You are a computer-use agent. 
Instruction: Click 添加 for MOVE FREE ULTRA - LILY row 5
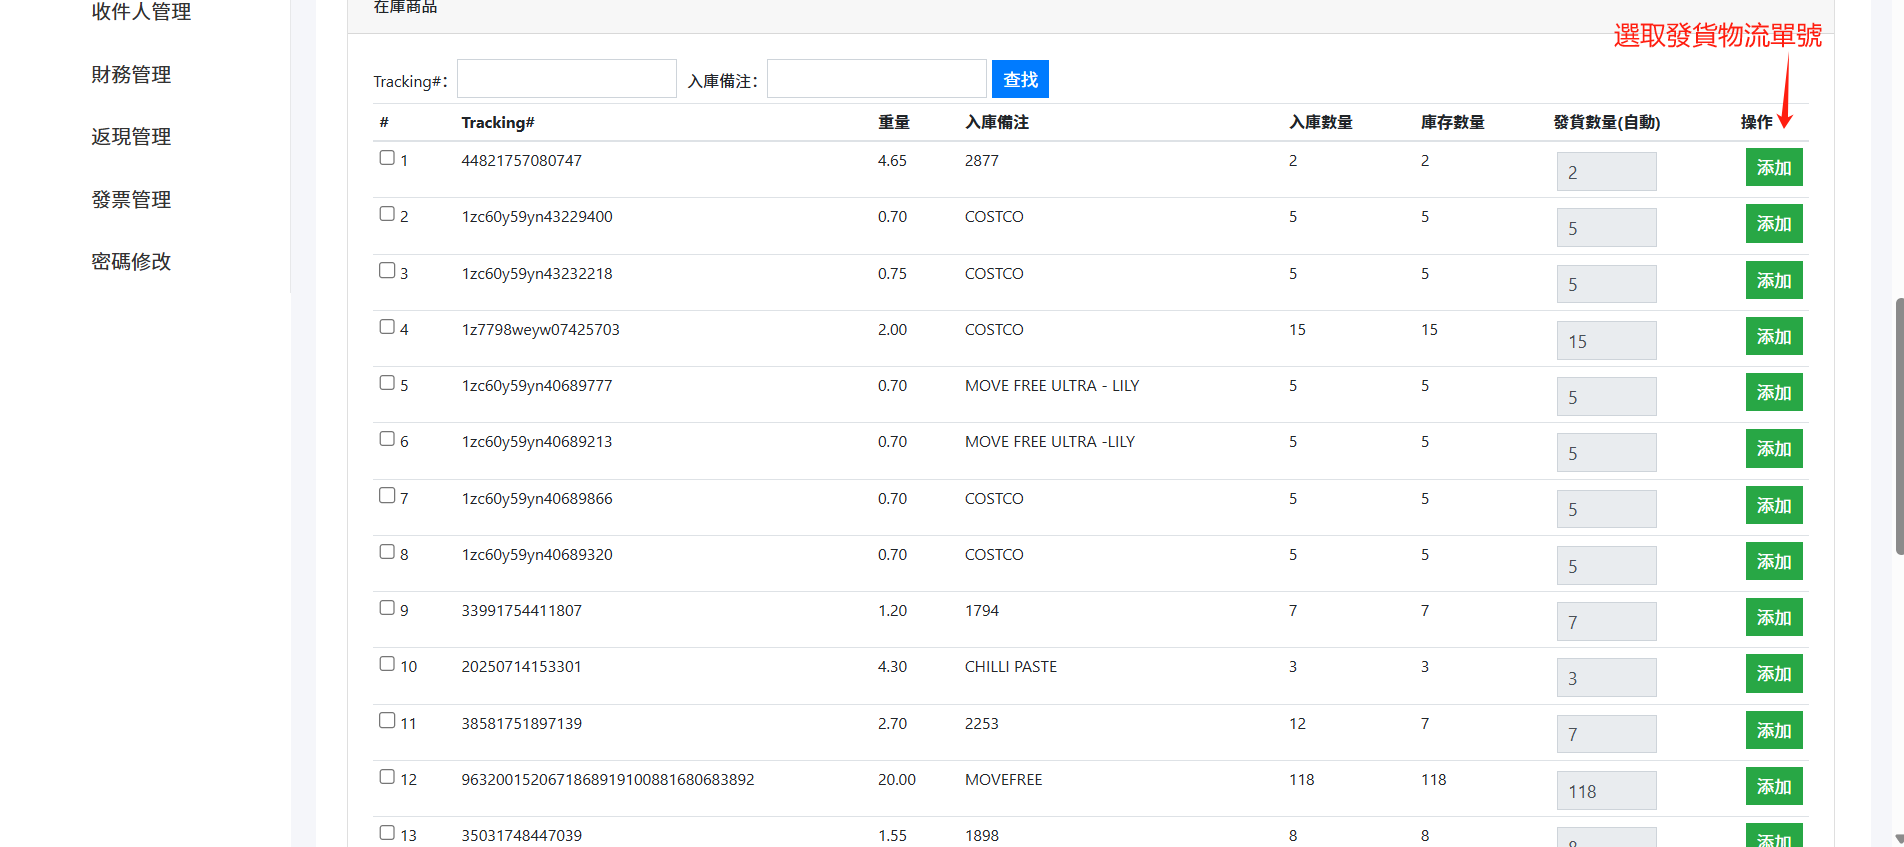coord(1773,393)
